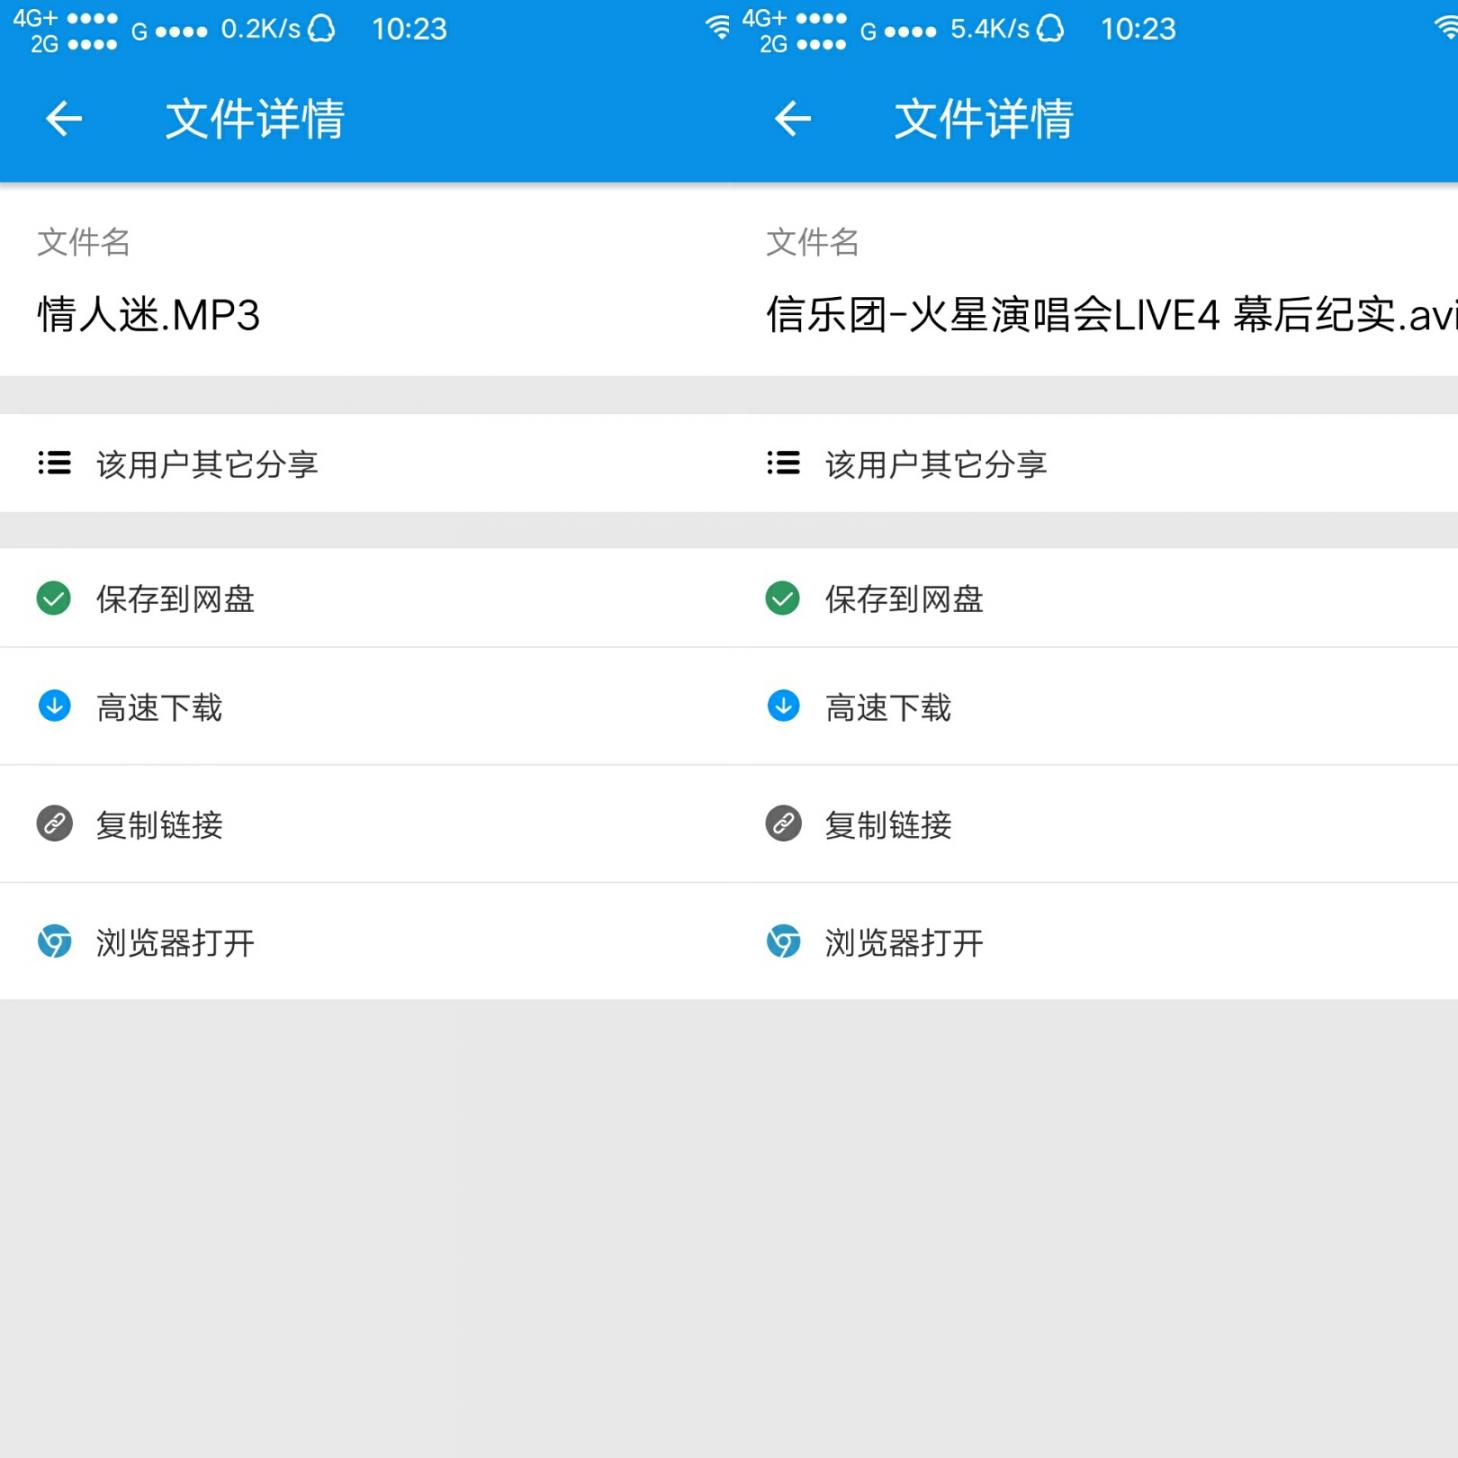Tap the 0.2K/s network speed indicator
The width and height of the screenshot is (1458, 1458).
click(261, 29)
